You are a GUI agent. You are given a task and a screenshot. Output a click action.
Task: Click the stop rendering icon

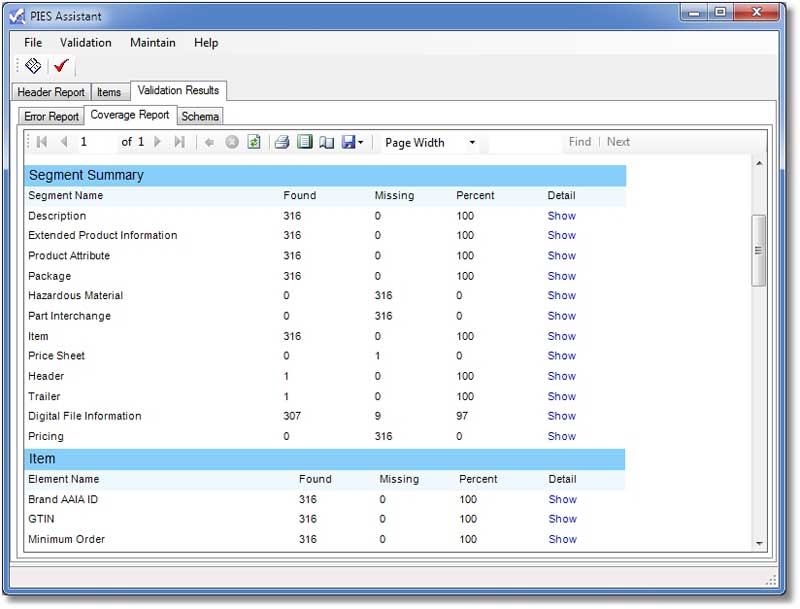click(x=232, y=142)
